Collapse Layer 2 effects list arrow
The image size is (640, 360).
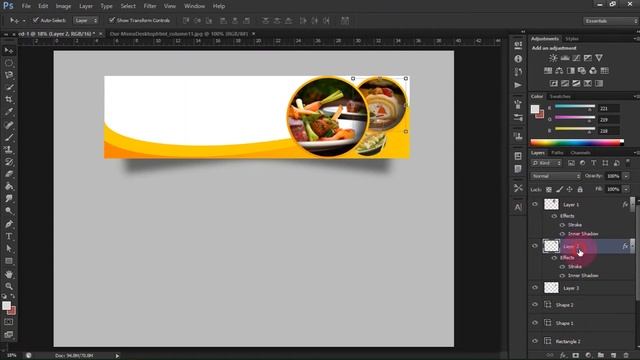[x=632, y=246]
